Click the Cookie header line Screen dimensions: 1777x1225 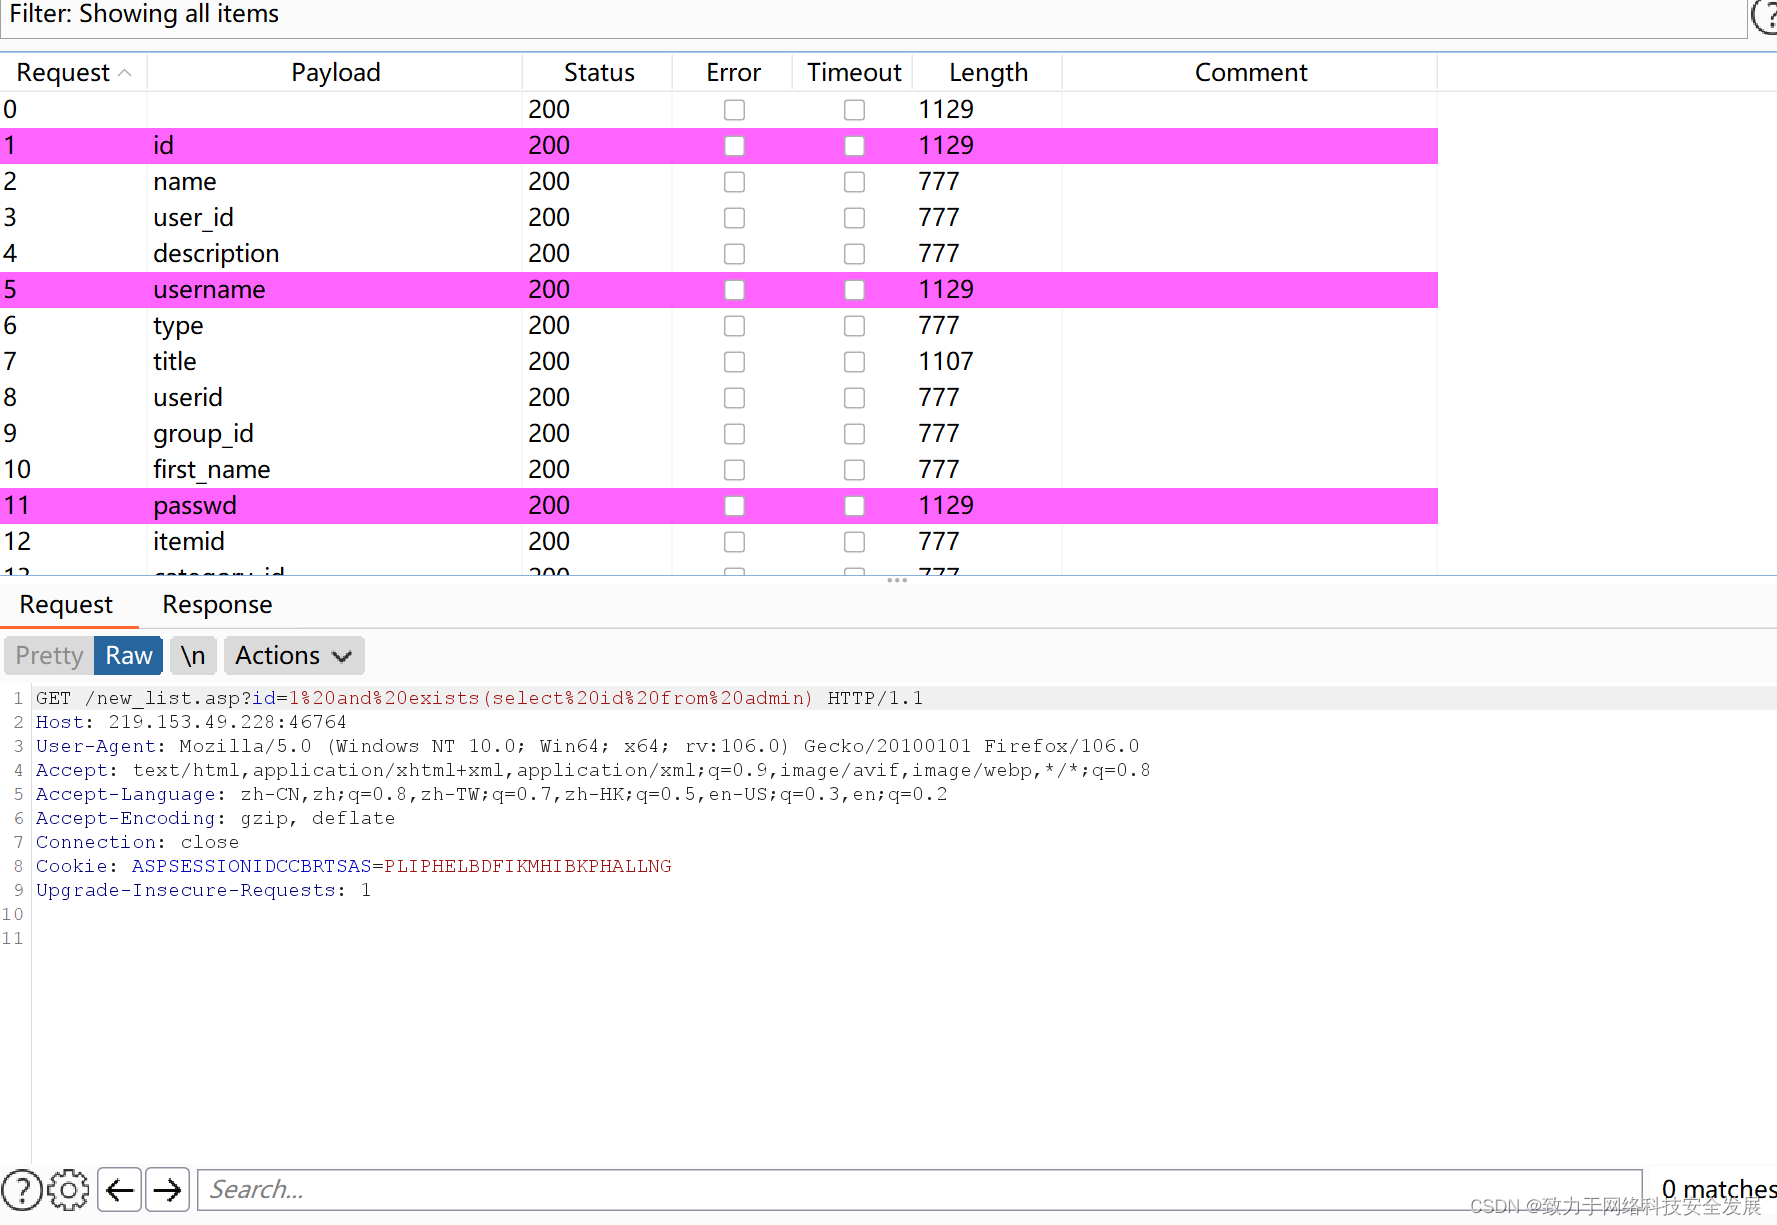354,866
